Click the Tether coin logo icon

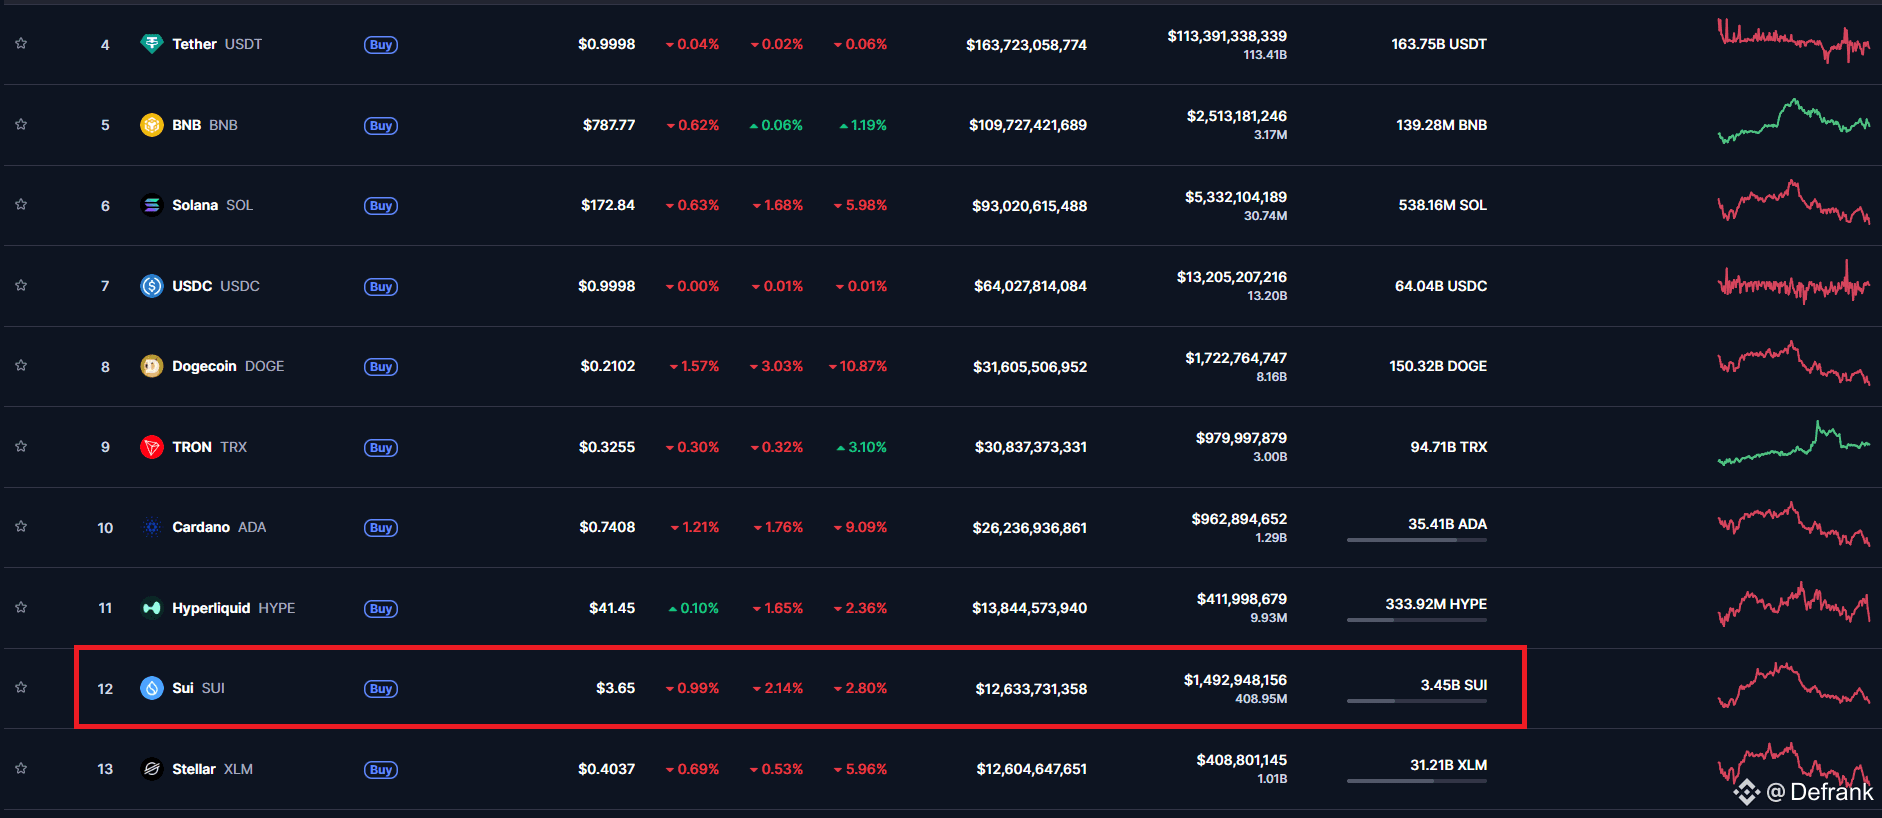(151, 44)
